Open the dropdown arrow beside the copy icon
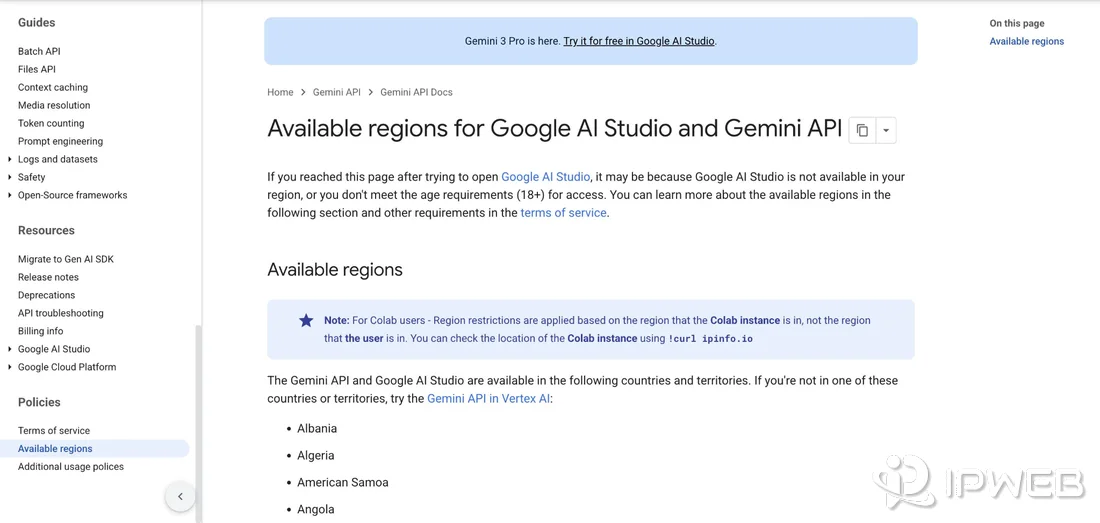 click(886, 130)
